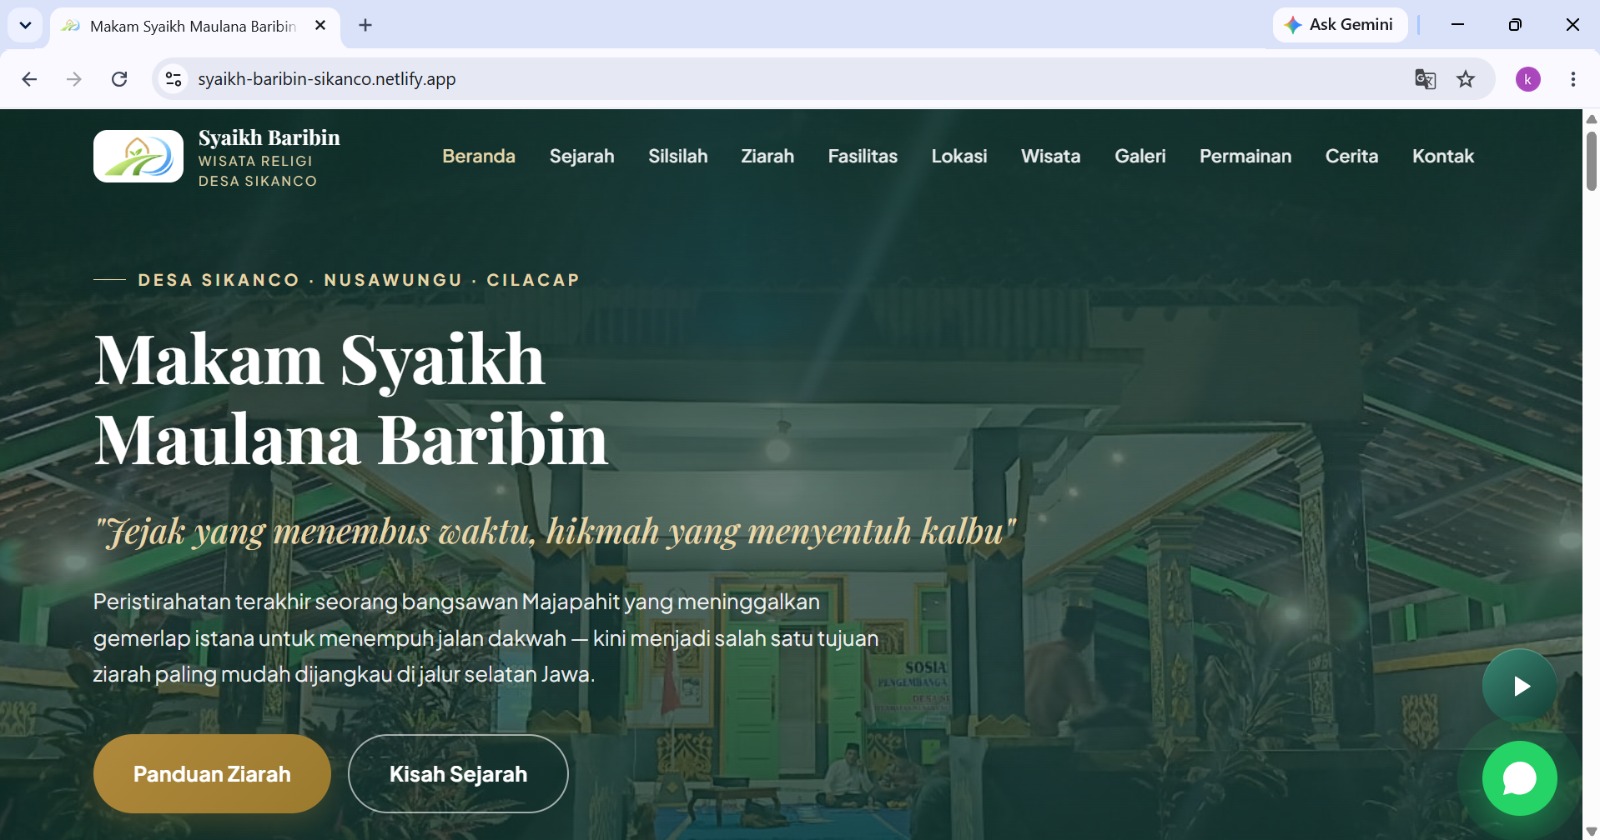1600x840 pixels.
Task: Open the Galeri navigation link
Action: tap(1140, 156)
